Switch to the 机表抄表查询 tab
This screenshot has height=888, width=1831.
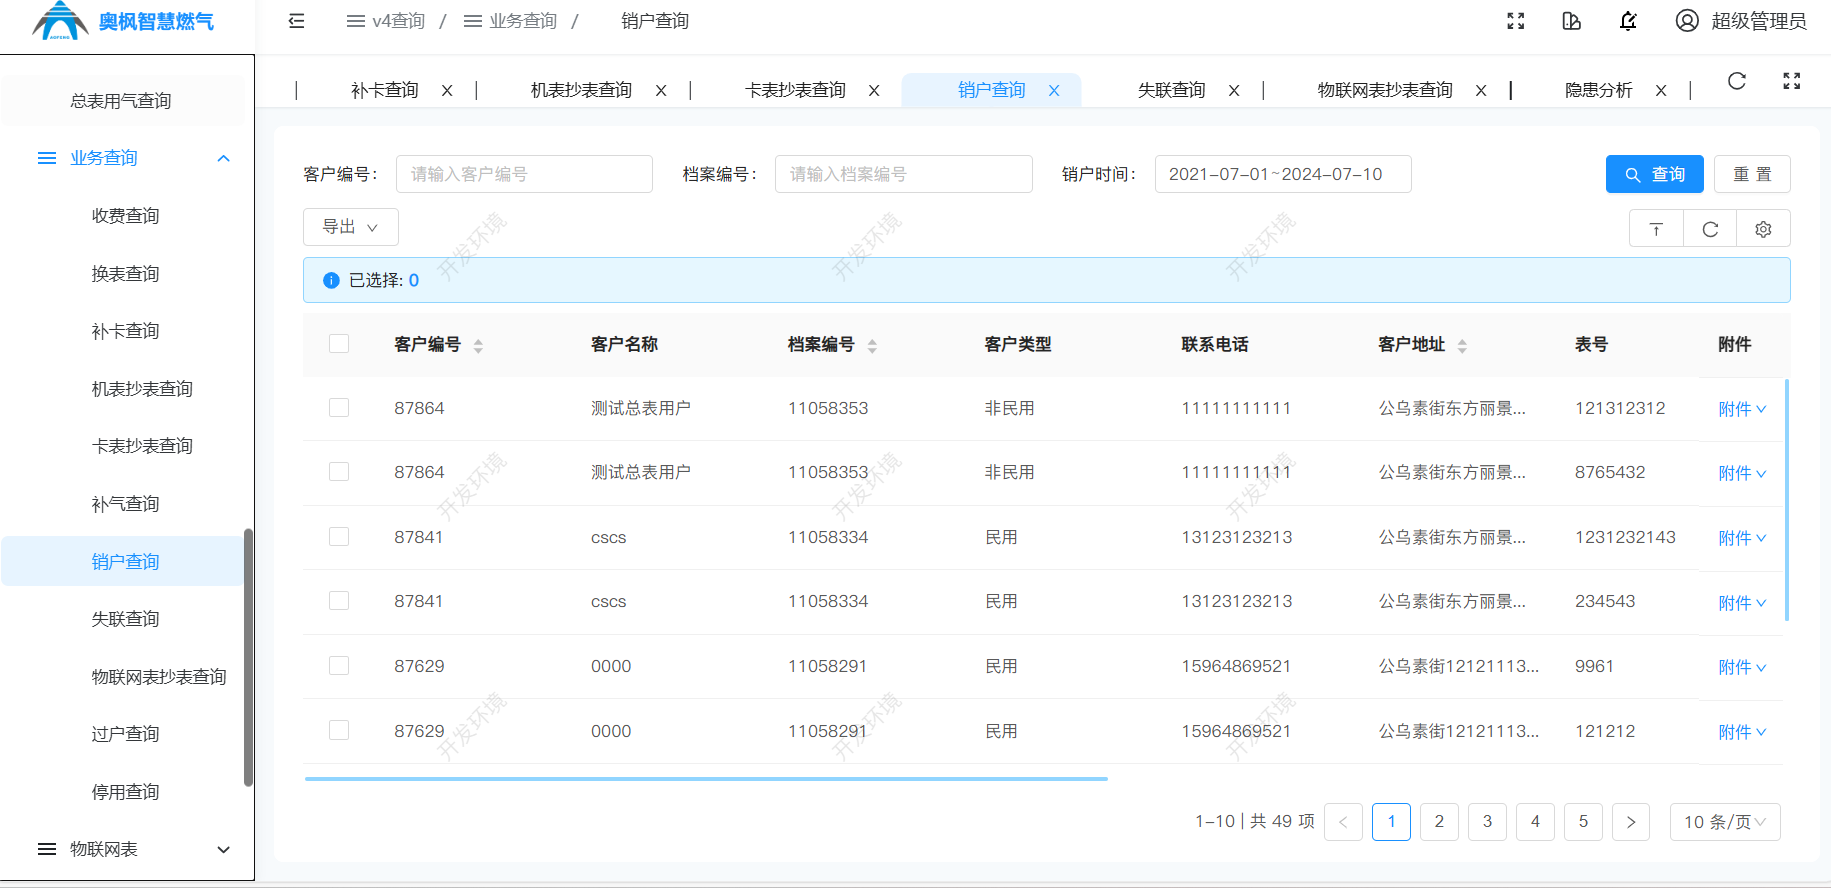tap(581, 90)
